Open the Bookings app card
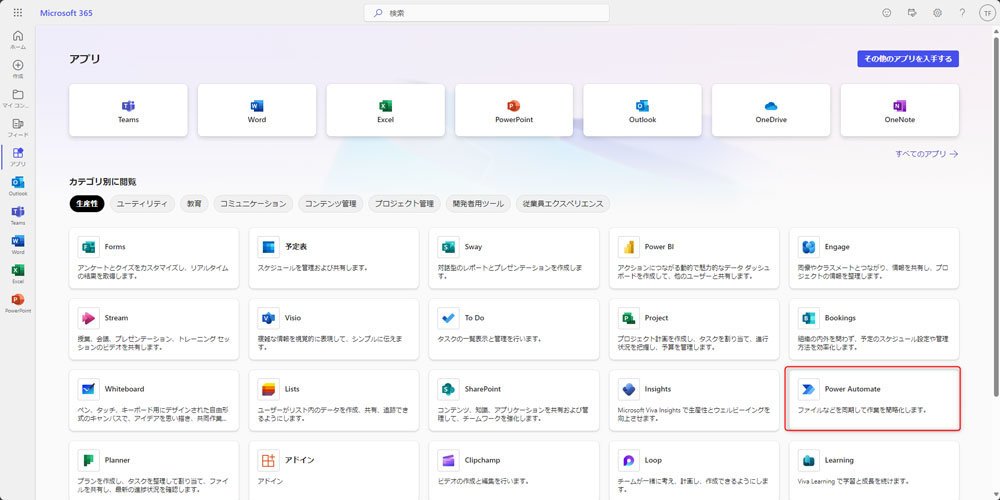Viewport: 1000px width, 500px height. 874,329
